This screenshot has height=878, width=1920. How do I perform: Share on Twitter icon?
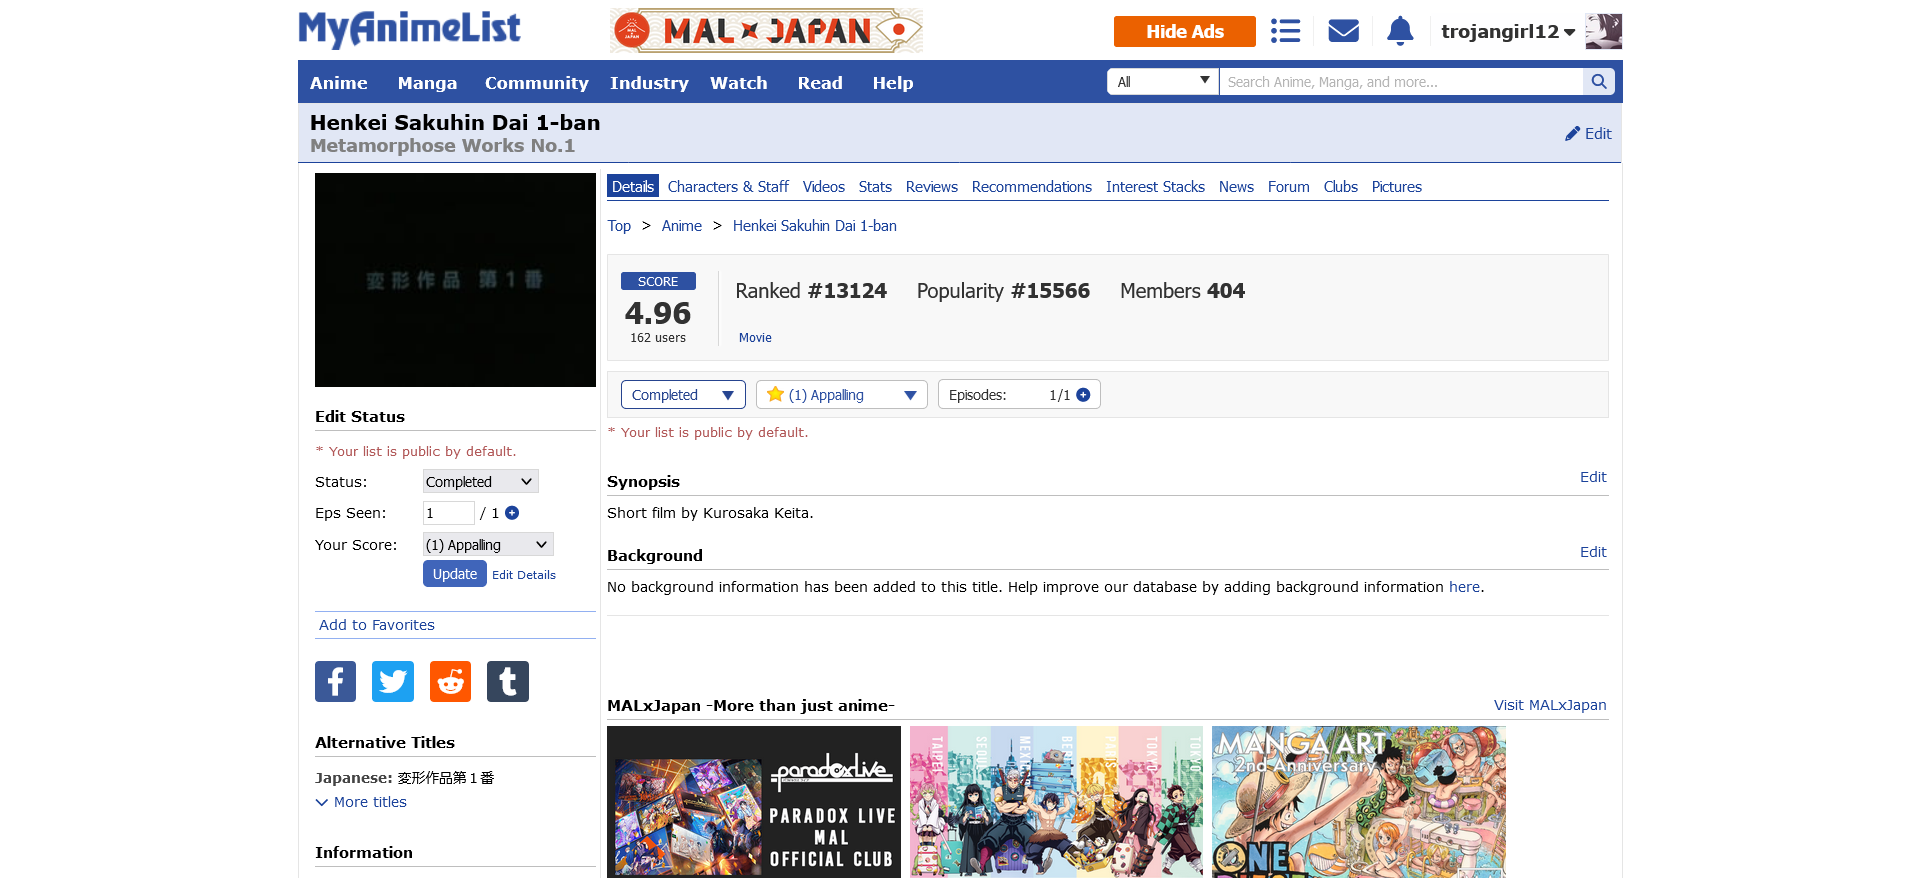(x=393, y=681)
